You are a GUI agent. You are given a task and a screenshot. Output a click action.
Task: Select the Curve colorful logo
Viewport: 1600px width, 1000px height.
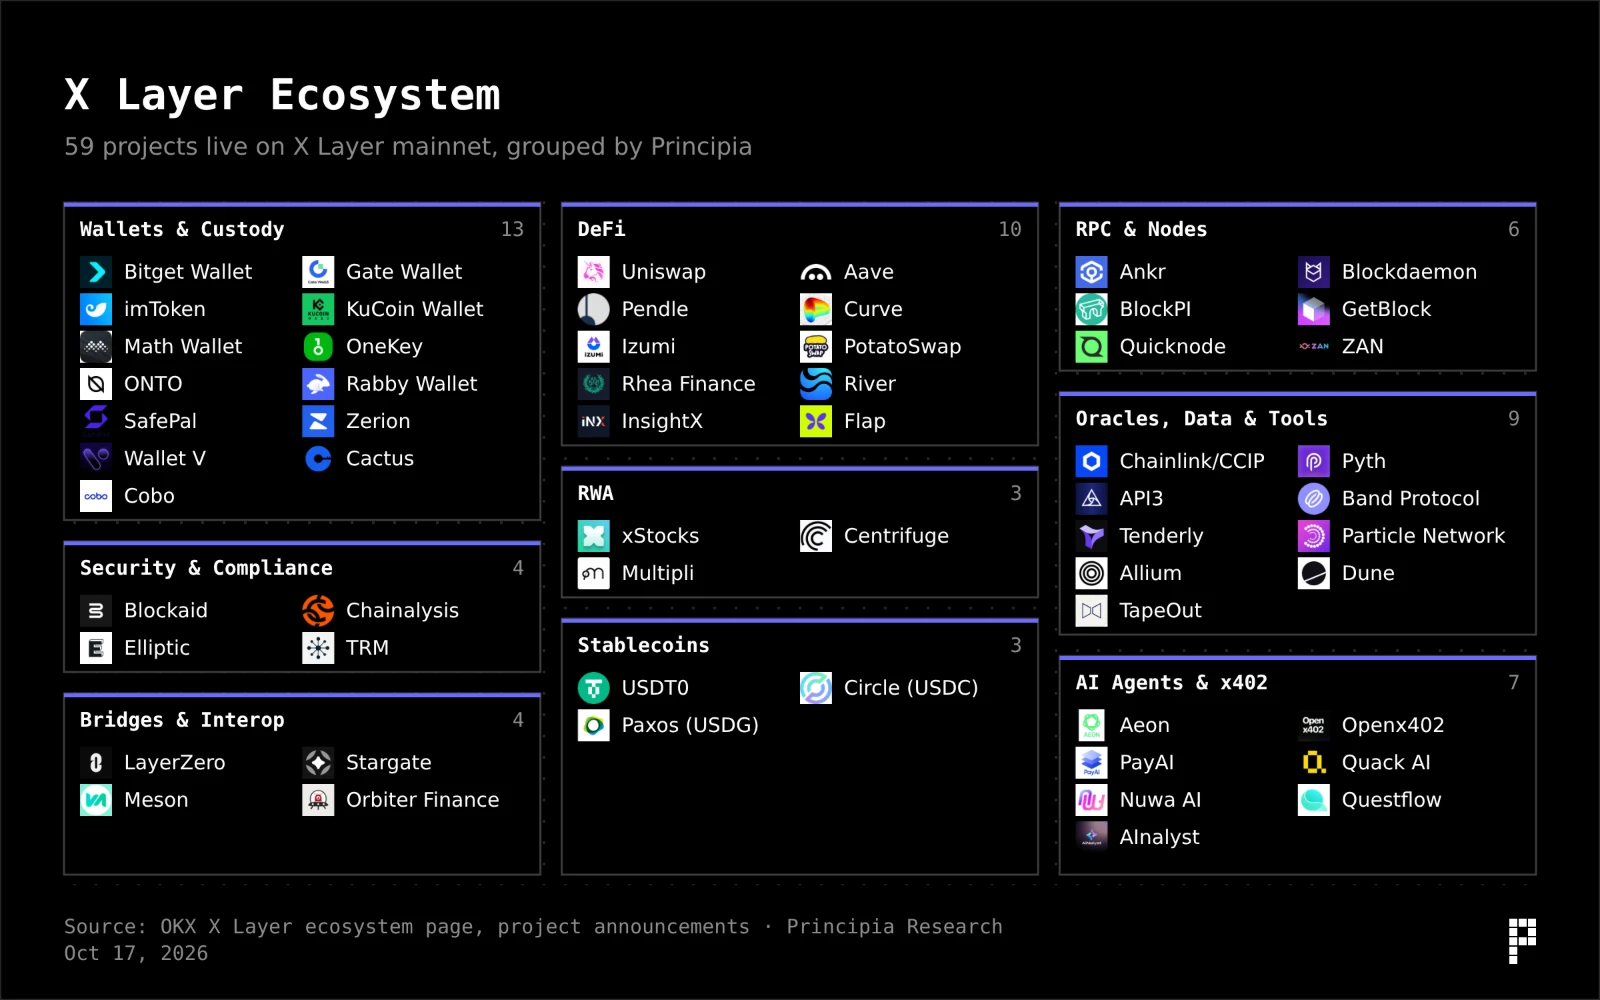tap(816, 309)
